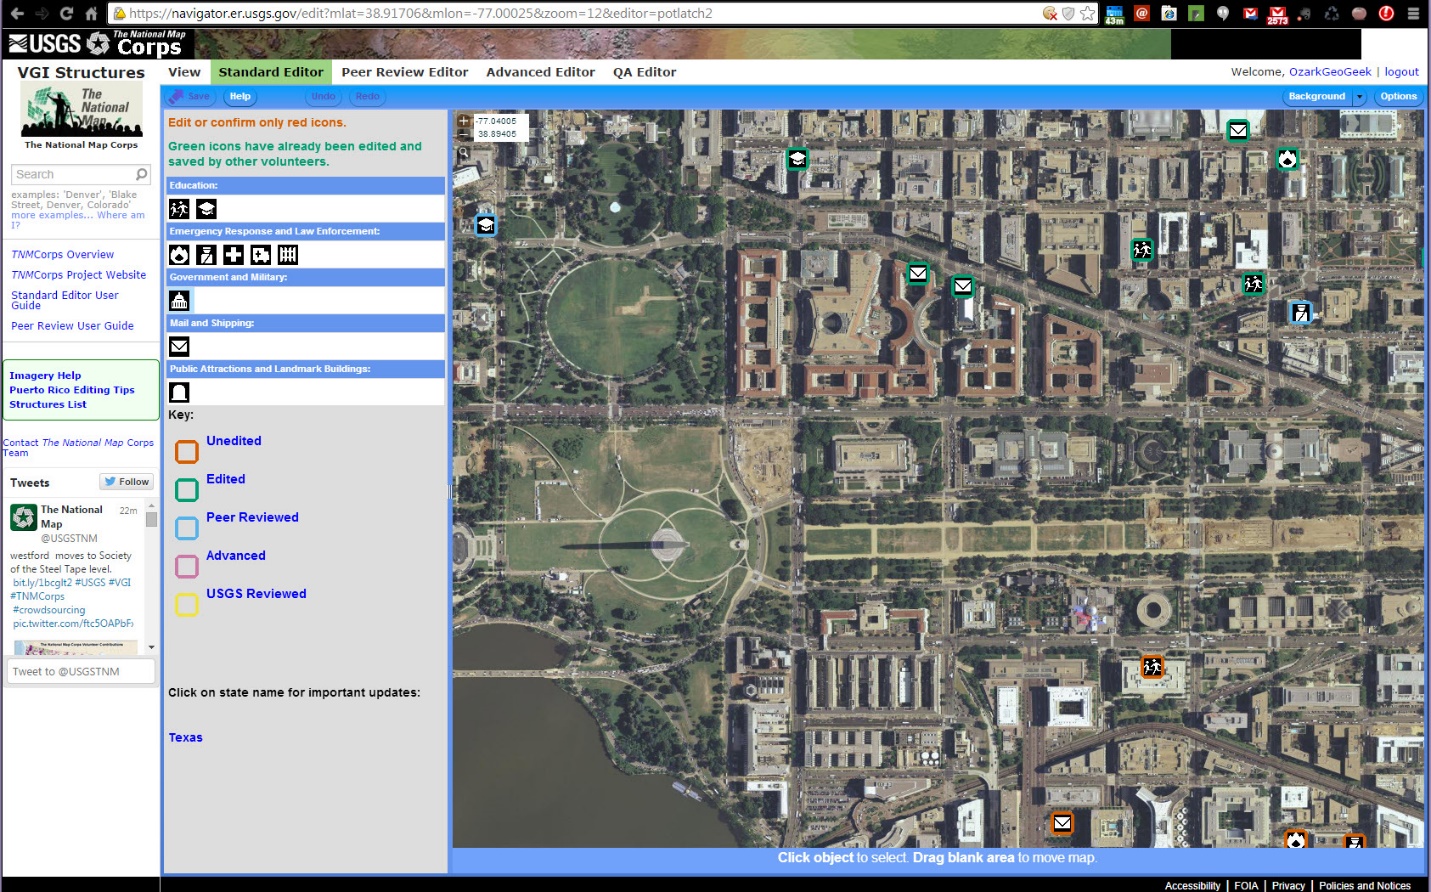Viewport: 1431px width, 892px height.
Task: Select the School icon under Education
Action: (179, 209)
